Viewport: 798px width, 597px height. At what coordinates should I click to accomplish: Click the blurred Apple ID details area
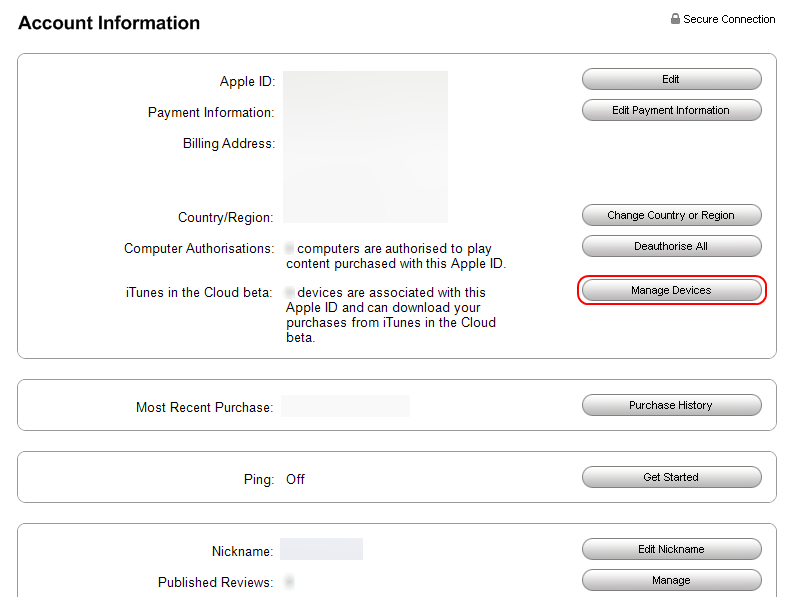[x=365, y=146]
